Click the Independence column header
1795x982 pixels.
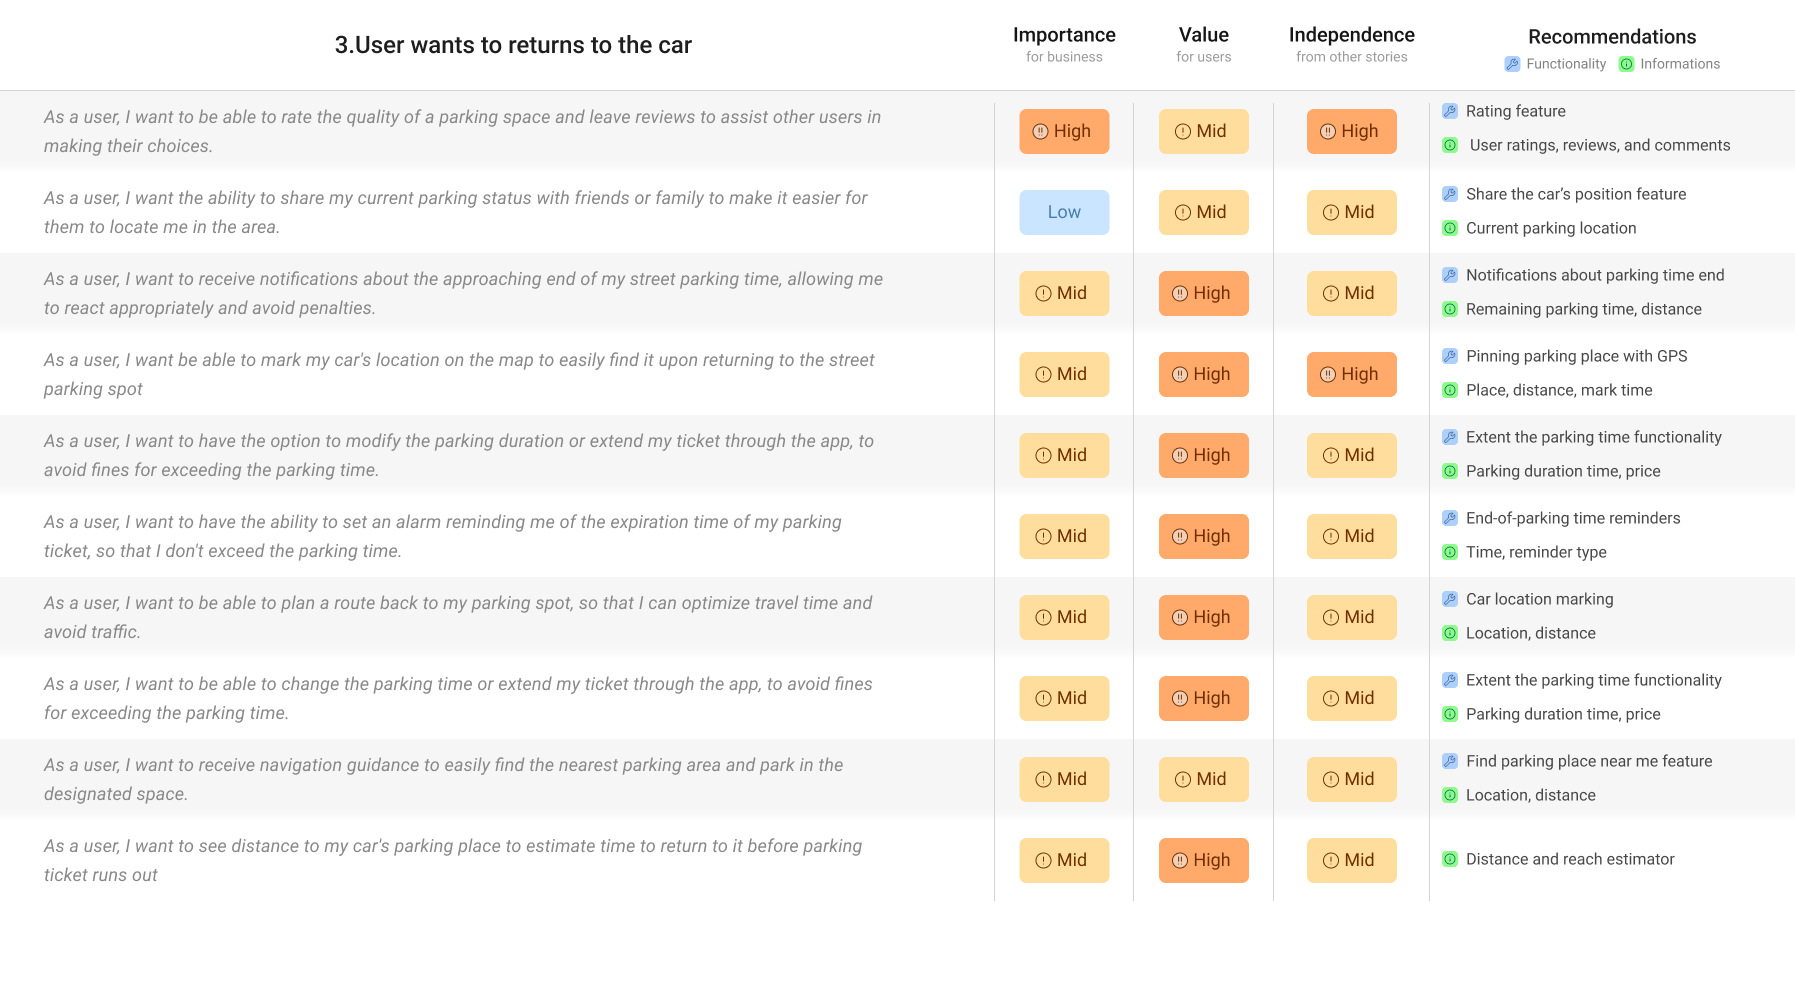(x=1351, y=35)
